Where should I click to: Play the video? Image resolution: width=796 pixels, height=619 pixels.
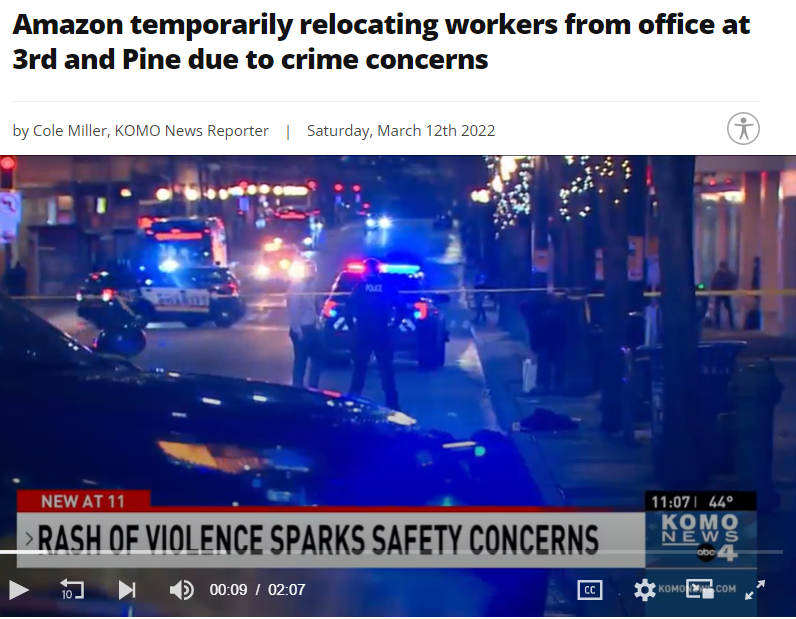click(19, 590)
